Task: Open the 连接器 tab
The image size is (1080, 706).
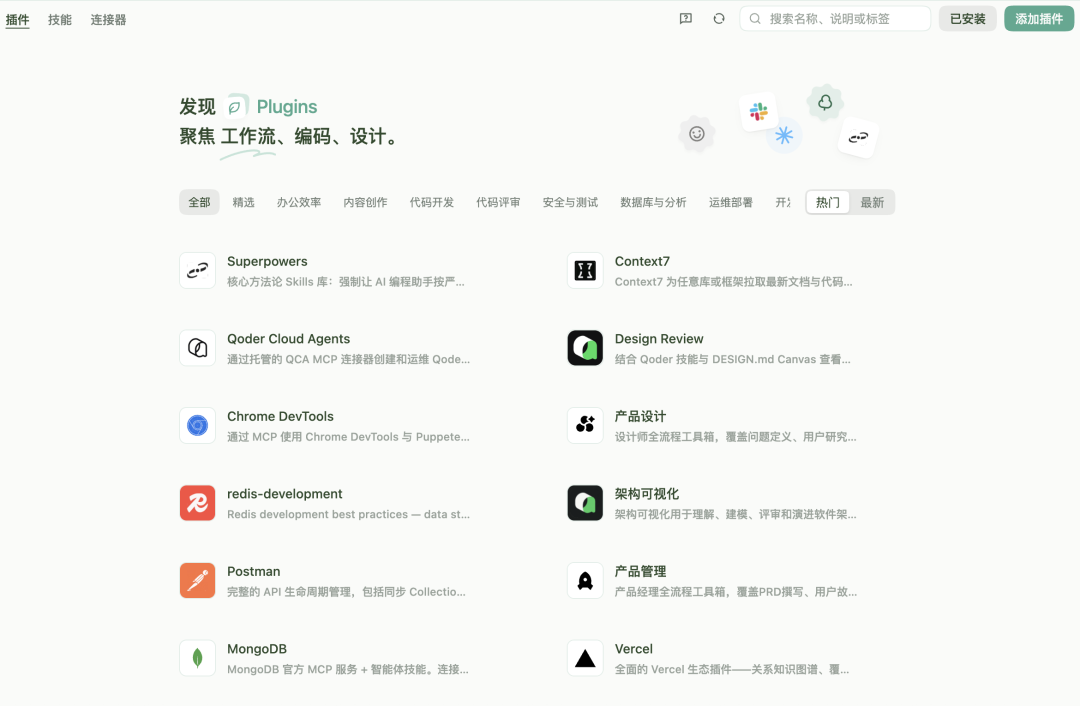Action: click(x=108, y=19)
